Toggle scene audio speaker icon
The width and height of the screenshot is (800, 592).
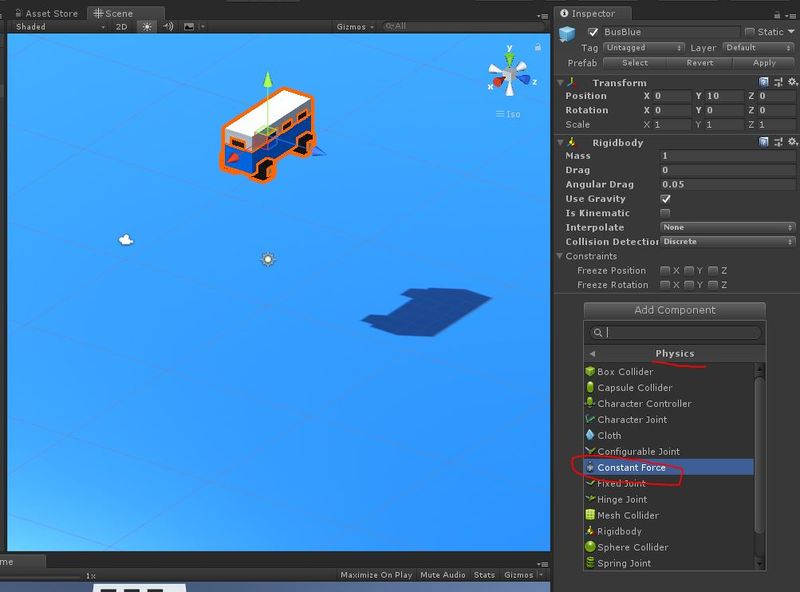[x=168, y=27]
